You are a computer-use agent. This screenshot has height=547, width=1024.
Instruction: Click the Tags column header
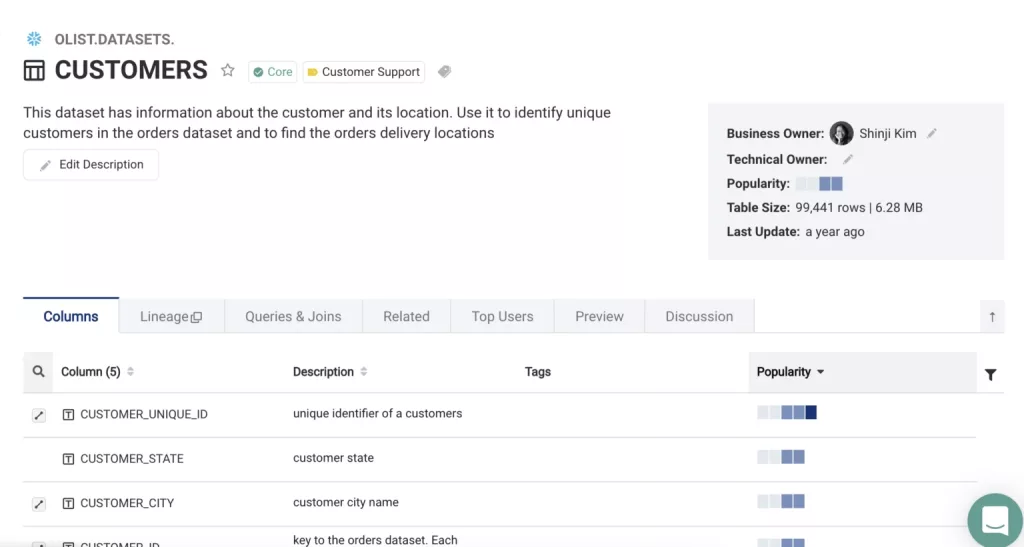(537, 371)
